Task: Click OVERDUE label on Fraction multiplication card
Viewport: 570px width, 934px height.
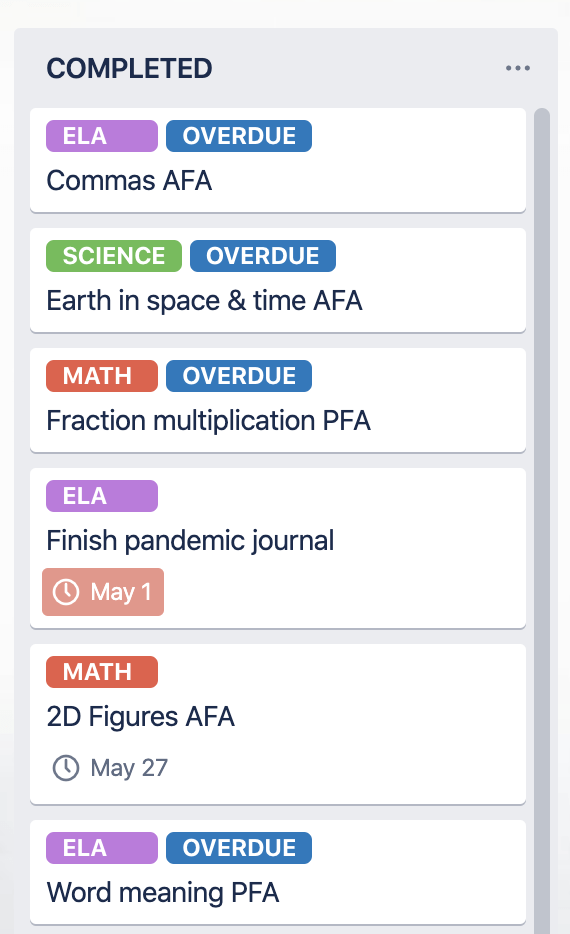Action: [239, 376]
